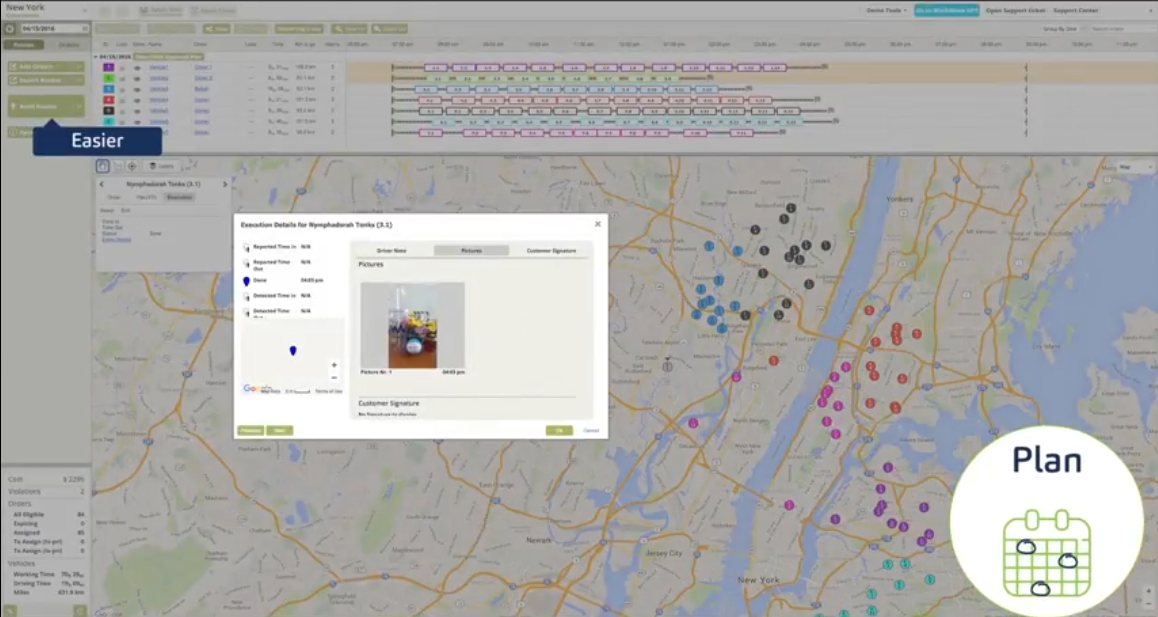Open Picture Nr. 1 thumbnail
The image size is (1158, 617).
coord(412,325)
